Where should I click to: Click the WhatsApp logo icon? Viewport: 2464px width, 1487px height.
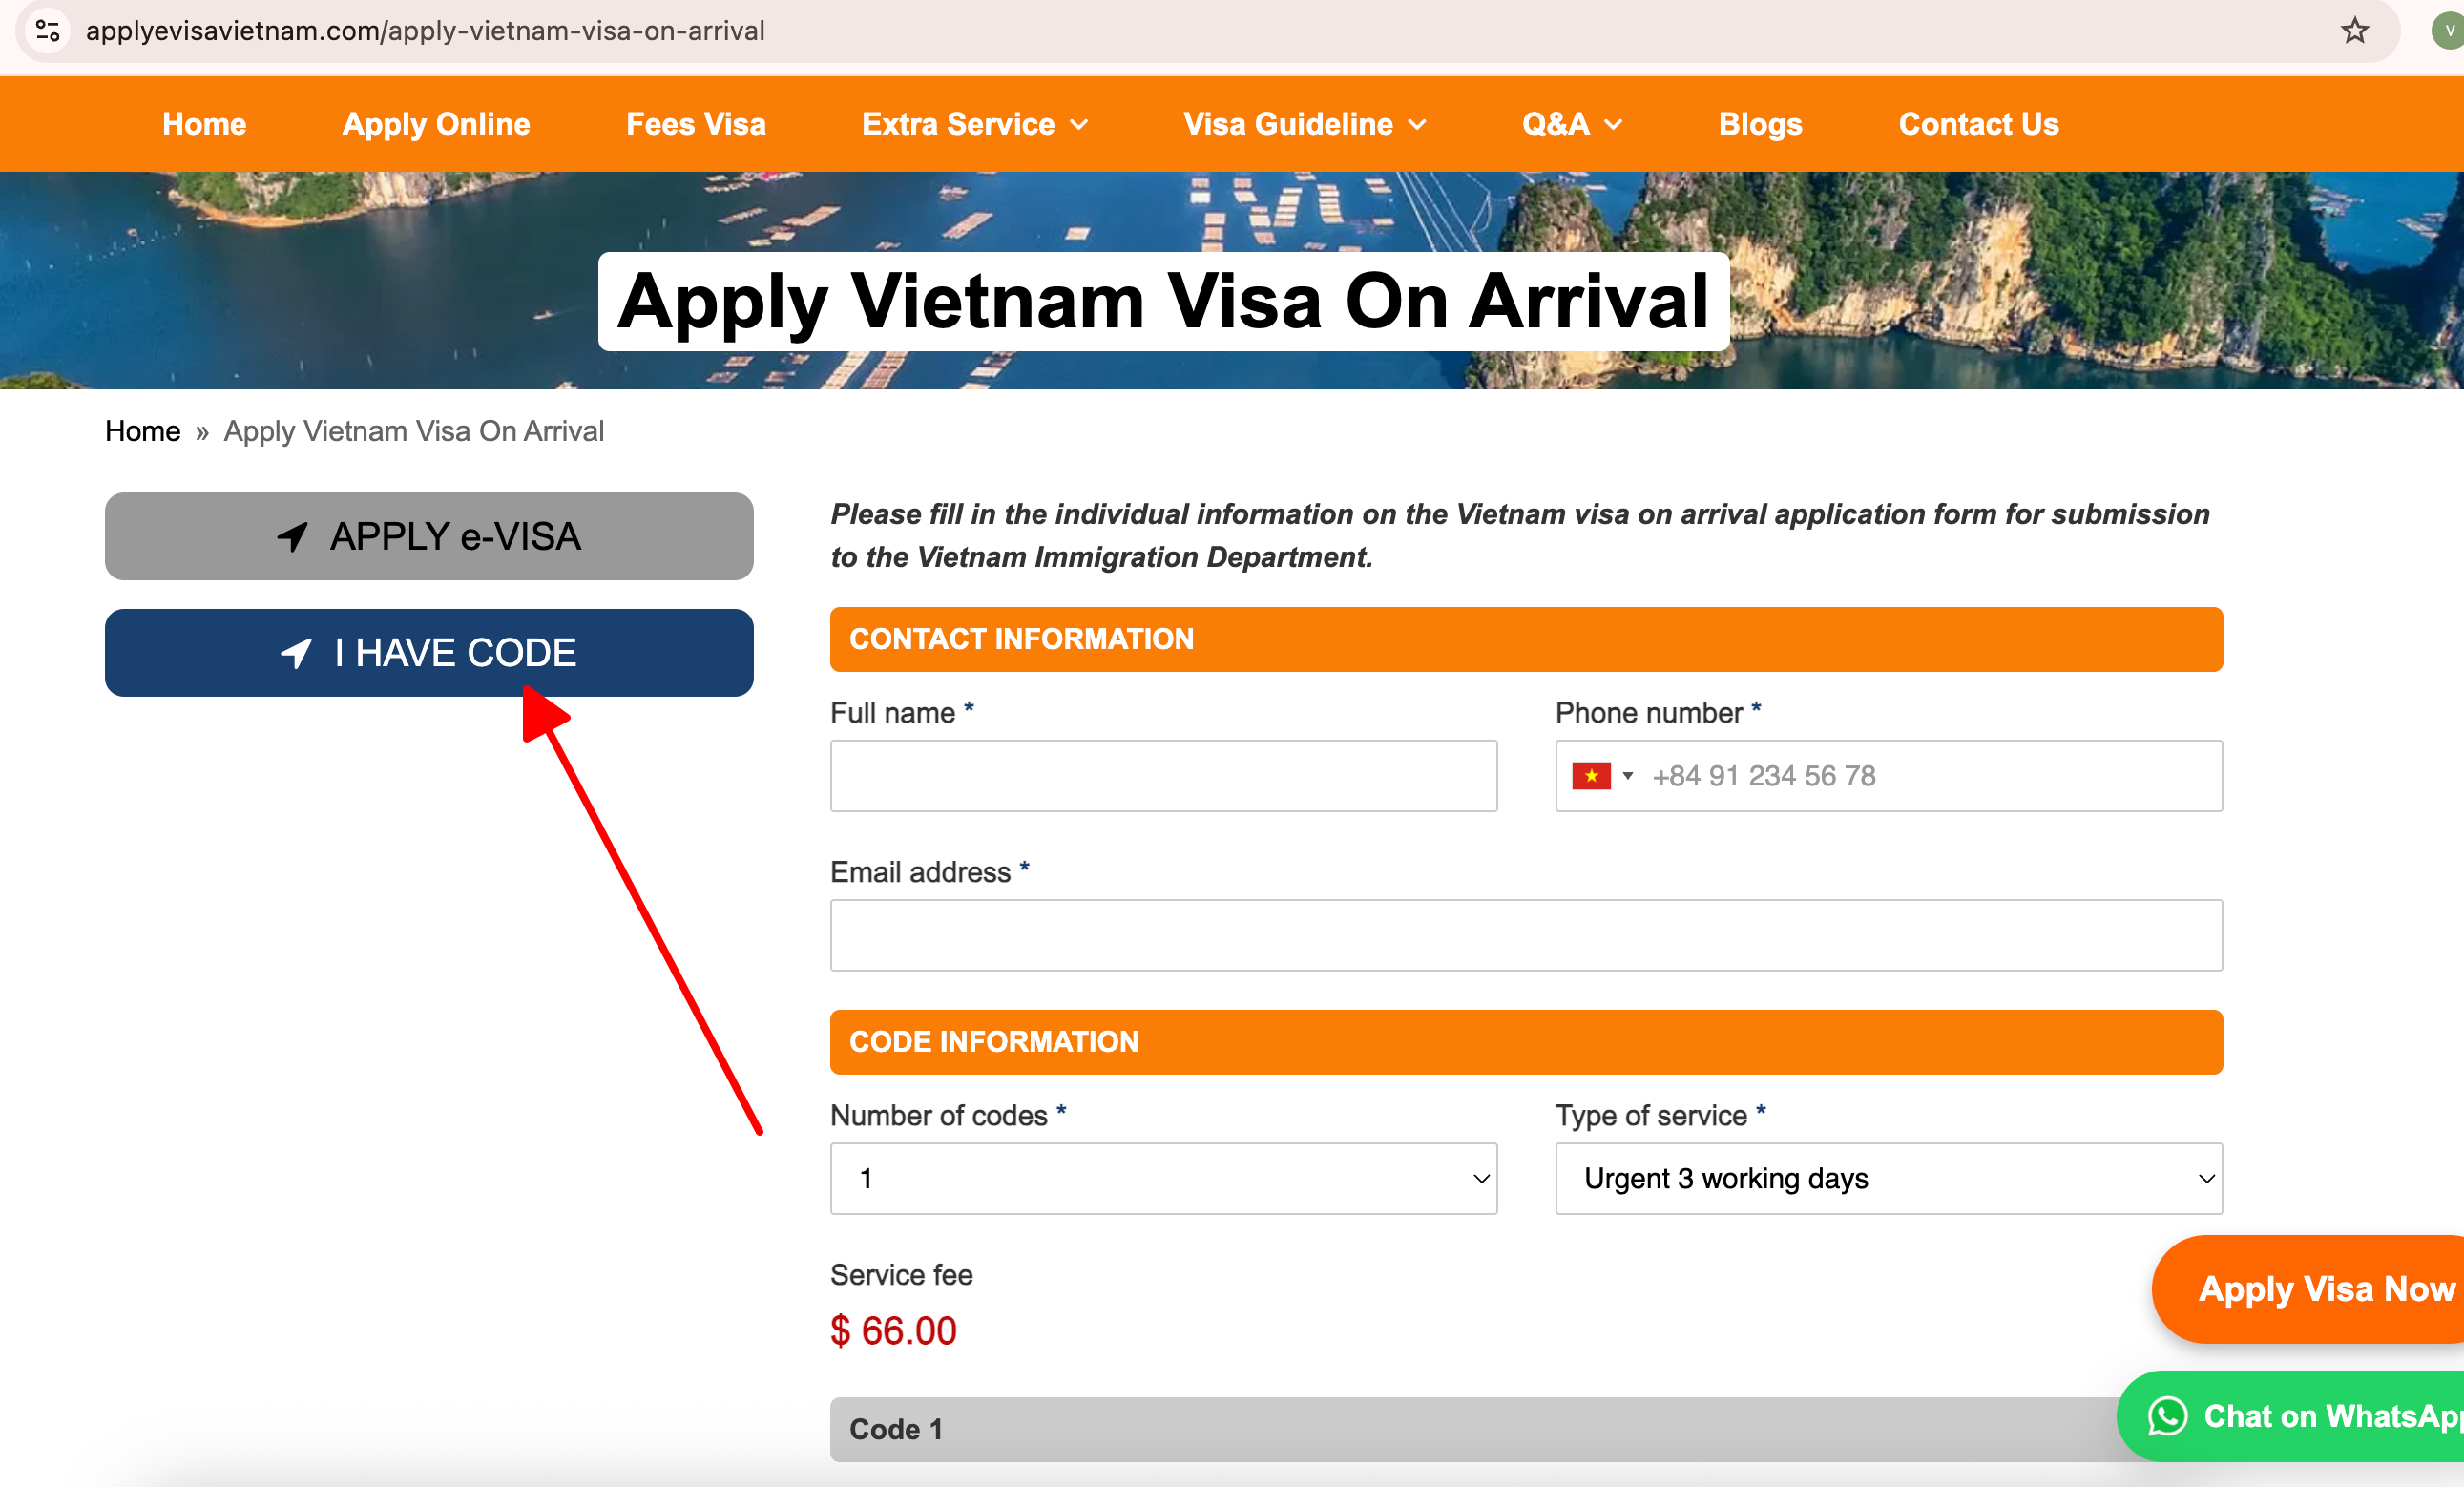pos(2167,1416)
